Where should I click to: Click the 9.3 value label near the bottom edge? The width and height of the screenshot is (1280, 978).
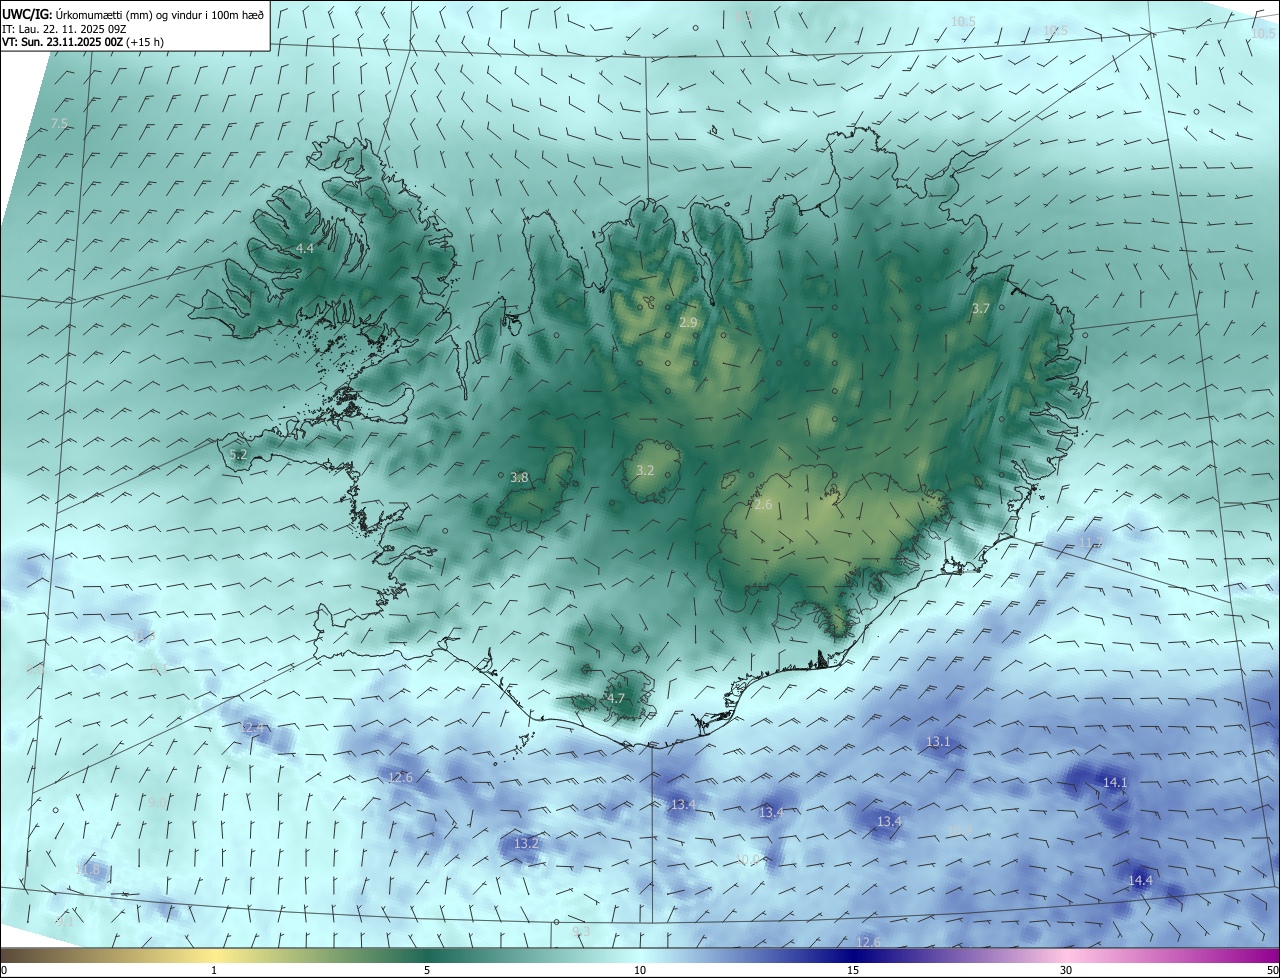581,931
